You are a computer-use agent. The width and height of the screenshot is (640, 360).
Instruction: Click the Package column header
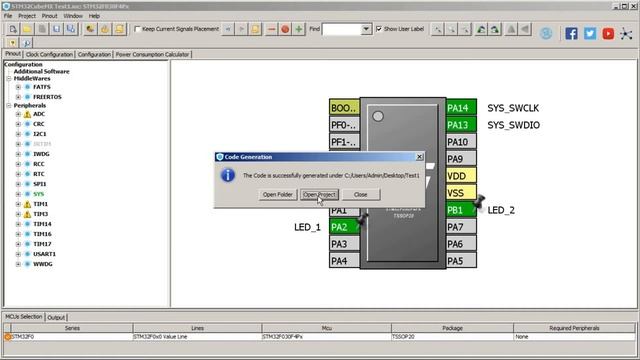point(452,328)
